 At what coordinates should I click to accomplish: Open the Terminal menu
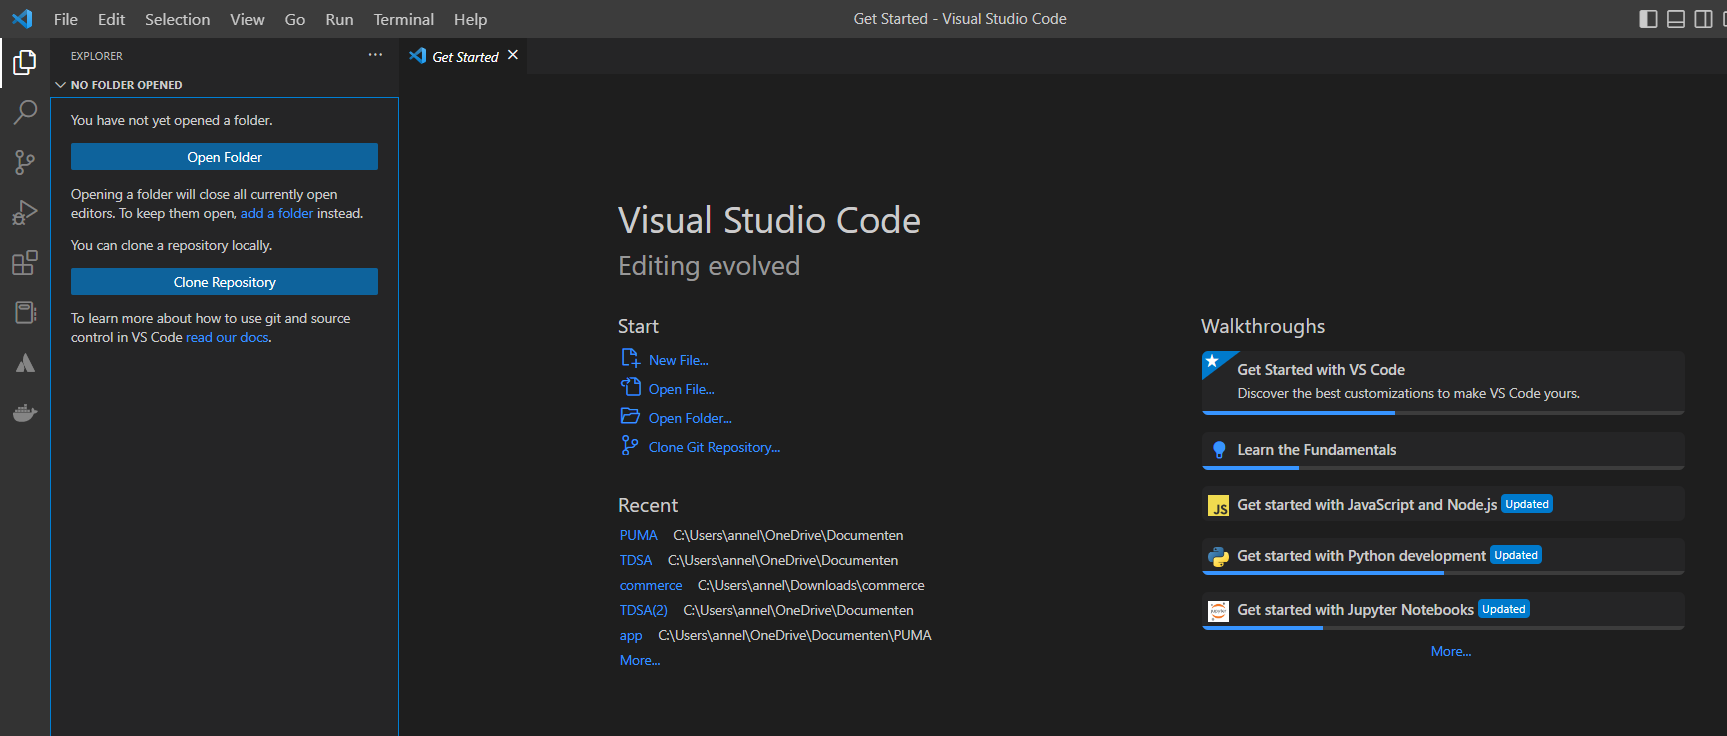404,19
